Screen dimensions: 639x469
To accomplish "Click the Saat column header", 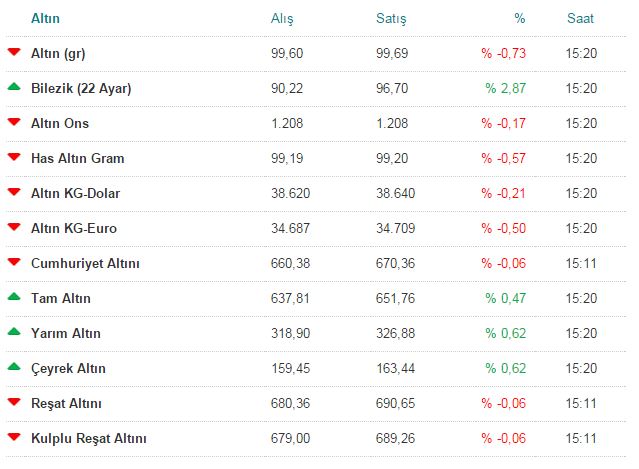I will [x=580, y=18].
